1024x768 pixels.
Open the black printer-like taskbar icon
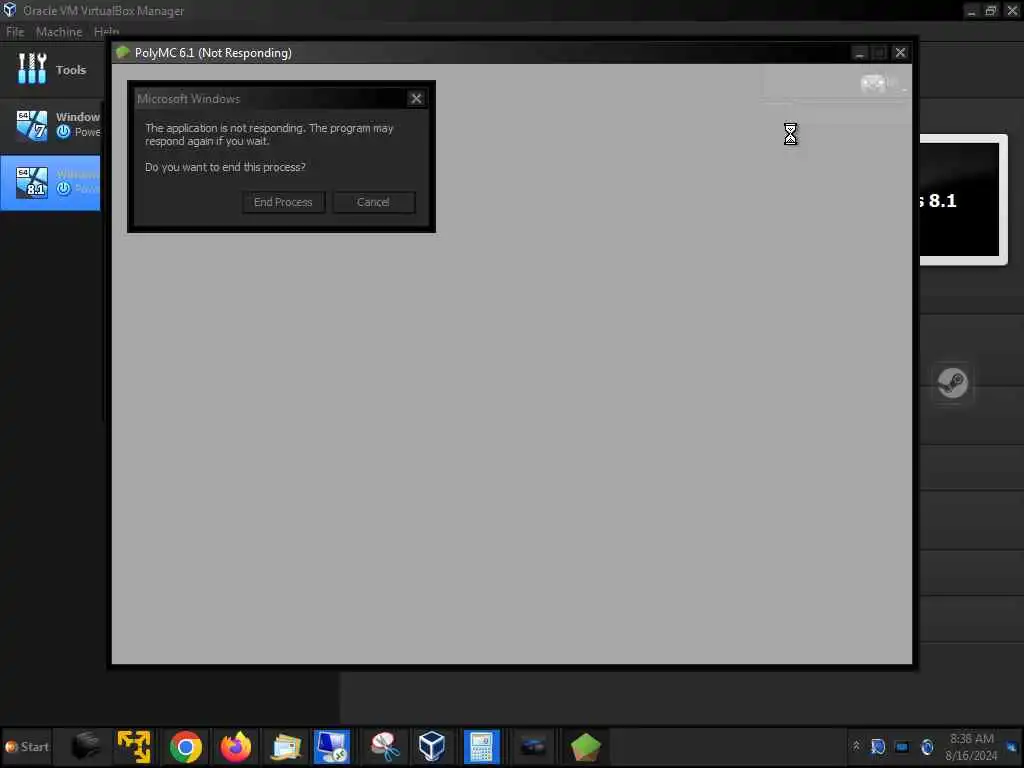[86, 746]
